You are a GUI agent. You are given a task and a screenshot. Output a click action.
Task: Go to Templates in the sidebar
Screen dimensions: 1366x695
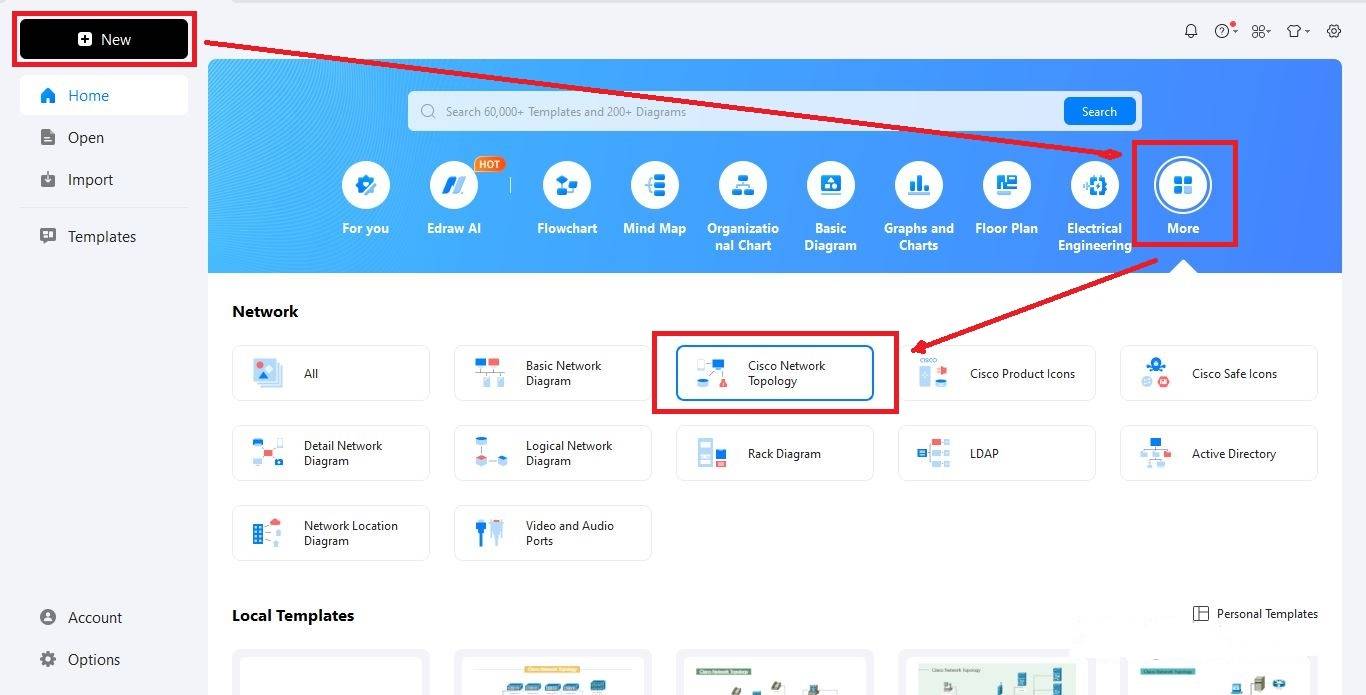pos(104,237)
